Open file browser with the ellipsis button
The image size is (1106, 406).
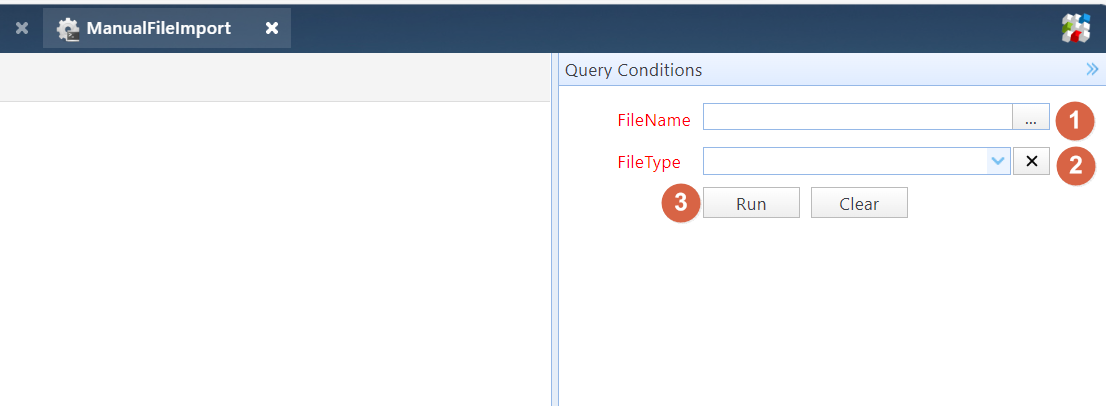[x=1031, y=117]
